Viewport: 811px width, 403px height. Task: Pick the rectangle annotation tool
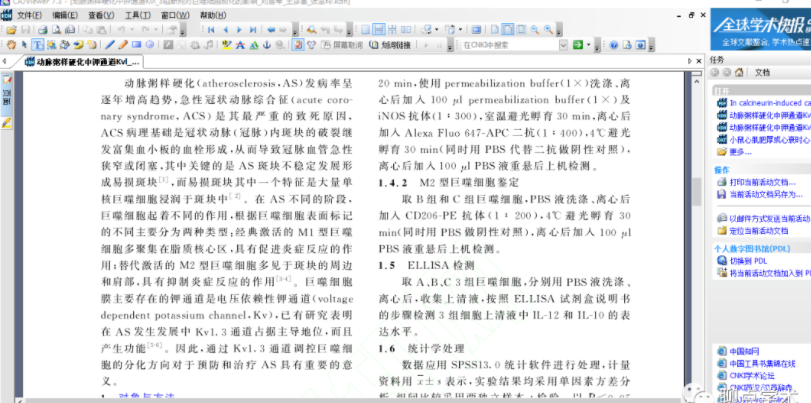[137, 45]
